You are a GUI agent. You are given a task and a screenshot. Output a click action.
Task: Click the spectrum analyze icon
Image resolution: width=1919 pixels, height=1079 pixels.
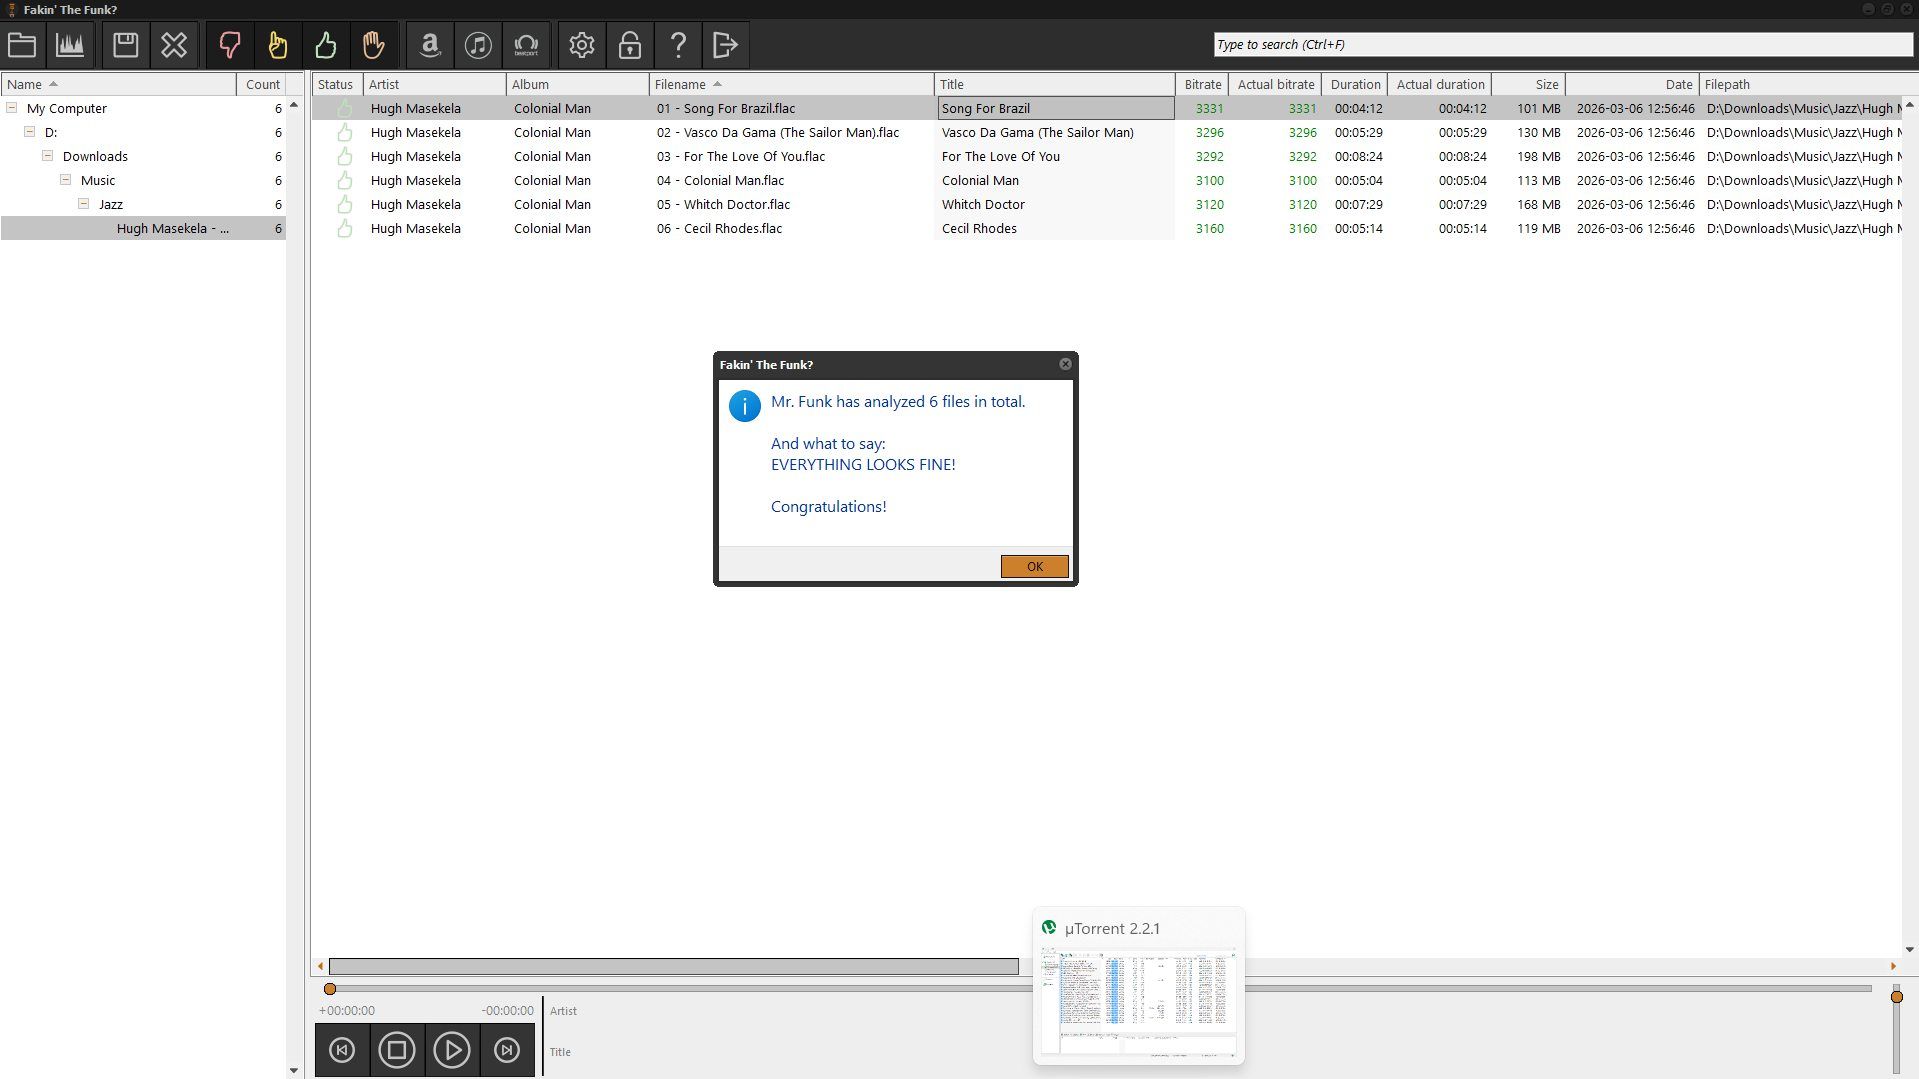coord(70,45)
